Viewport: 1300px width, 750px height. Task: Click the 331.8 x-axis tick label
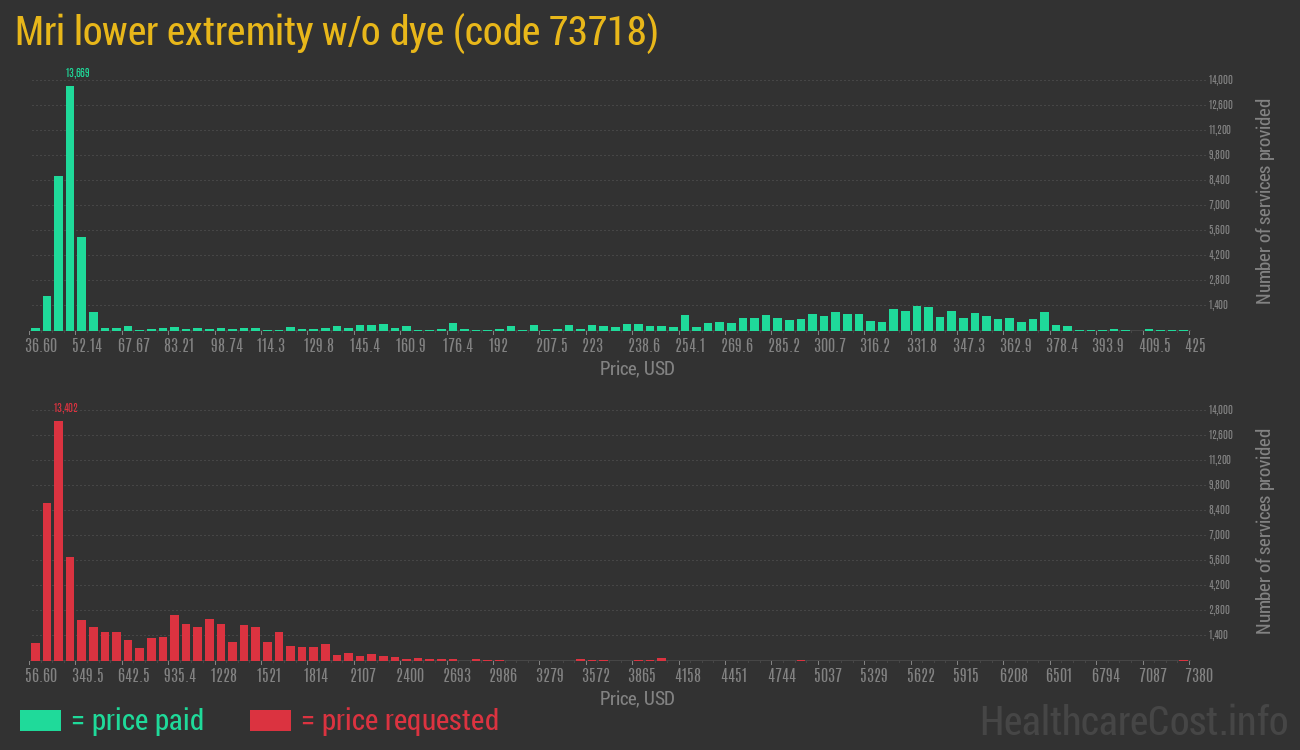(921, 346)
